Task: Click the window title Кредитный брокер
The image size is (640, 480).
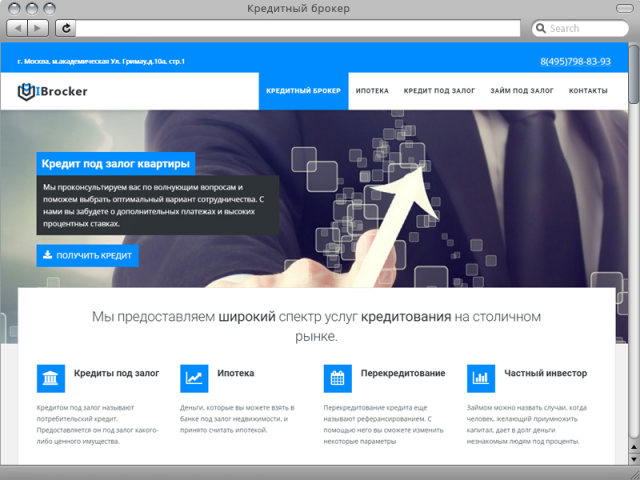Action: [x=298, y=9]
